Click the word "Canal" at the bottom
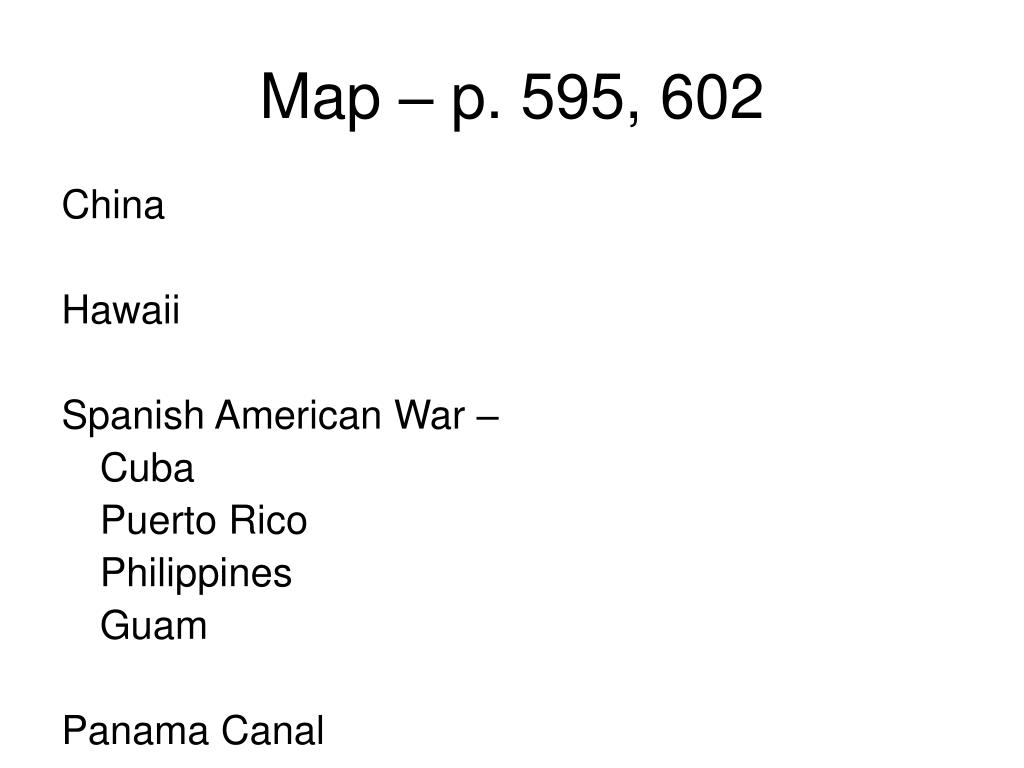1024x768 pixels. [272, 731]
